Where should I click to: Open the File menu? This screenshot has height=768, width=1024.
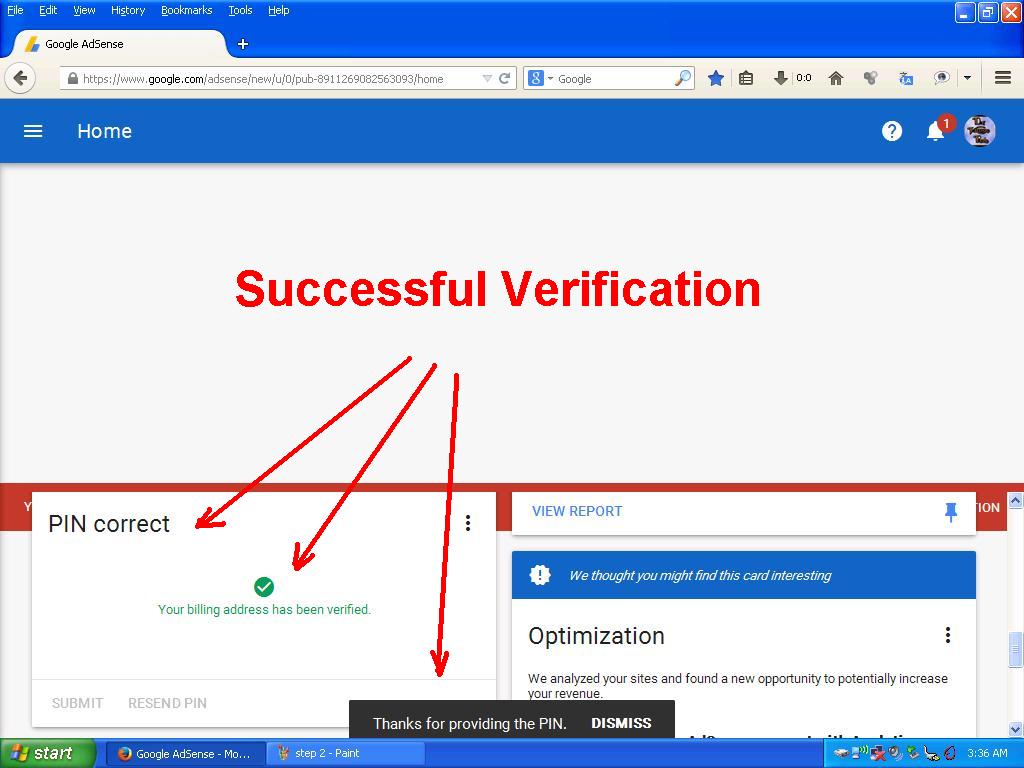(x=15, y=10)
